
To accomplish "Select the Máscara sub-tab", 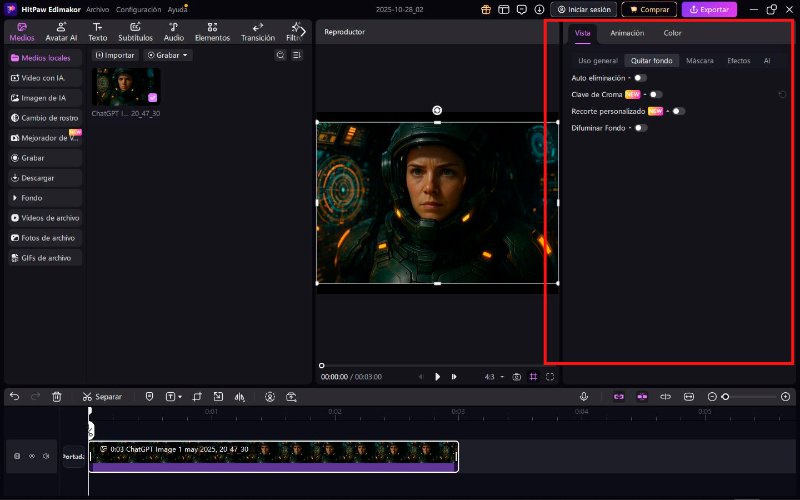I will coord(699,61).
